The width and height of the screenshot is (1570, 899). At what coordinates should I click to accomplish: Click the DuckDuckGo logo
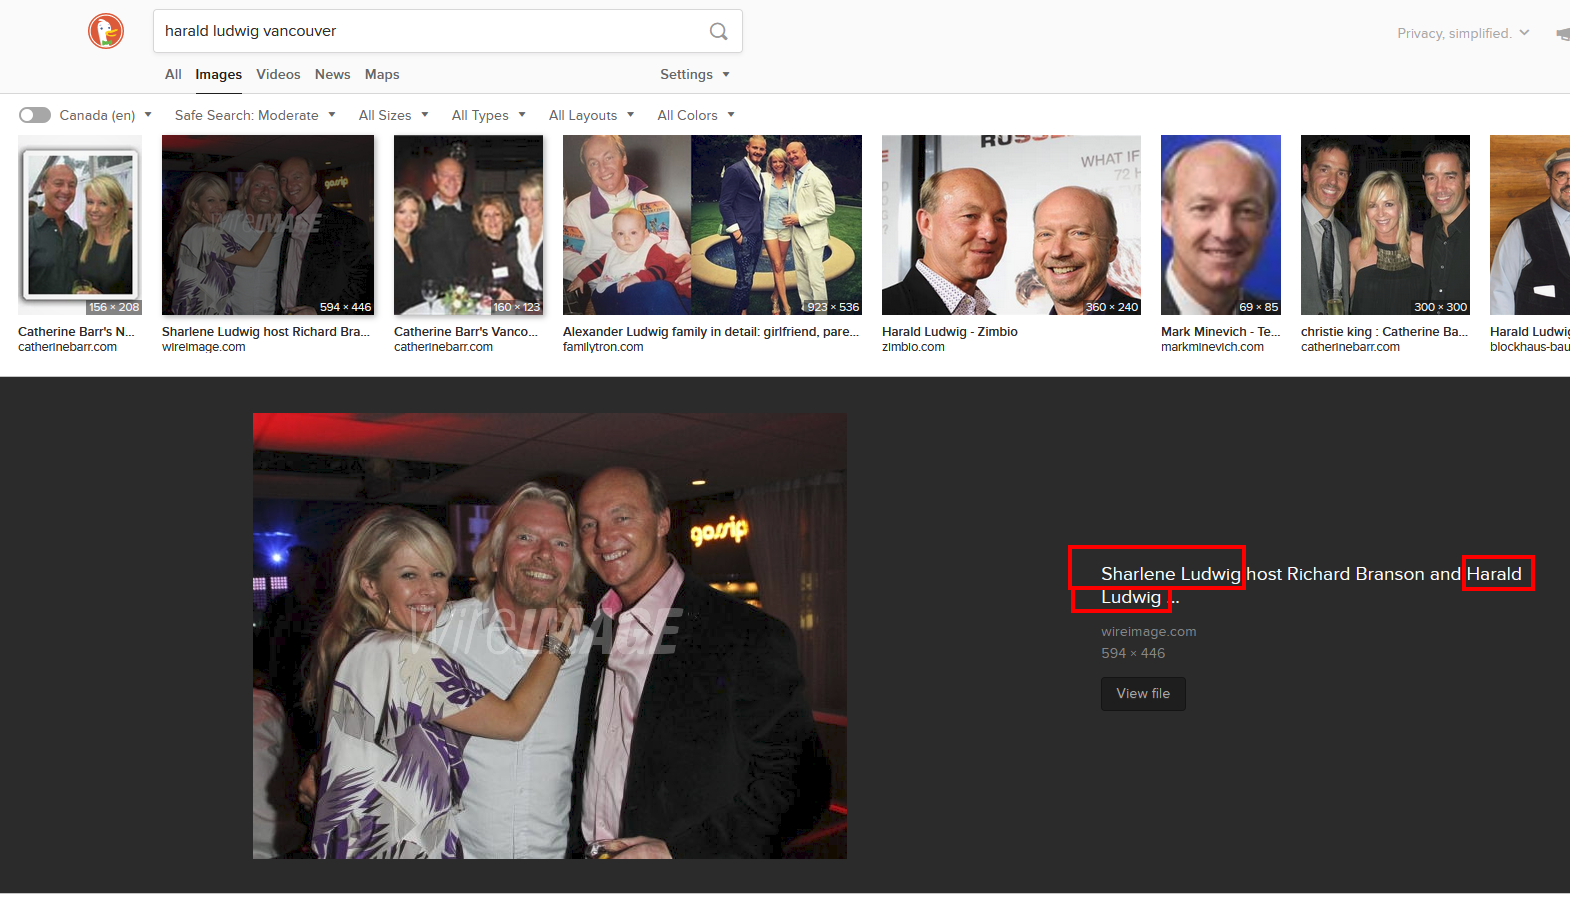[x=106, y=31]
